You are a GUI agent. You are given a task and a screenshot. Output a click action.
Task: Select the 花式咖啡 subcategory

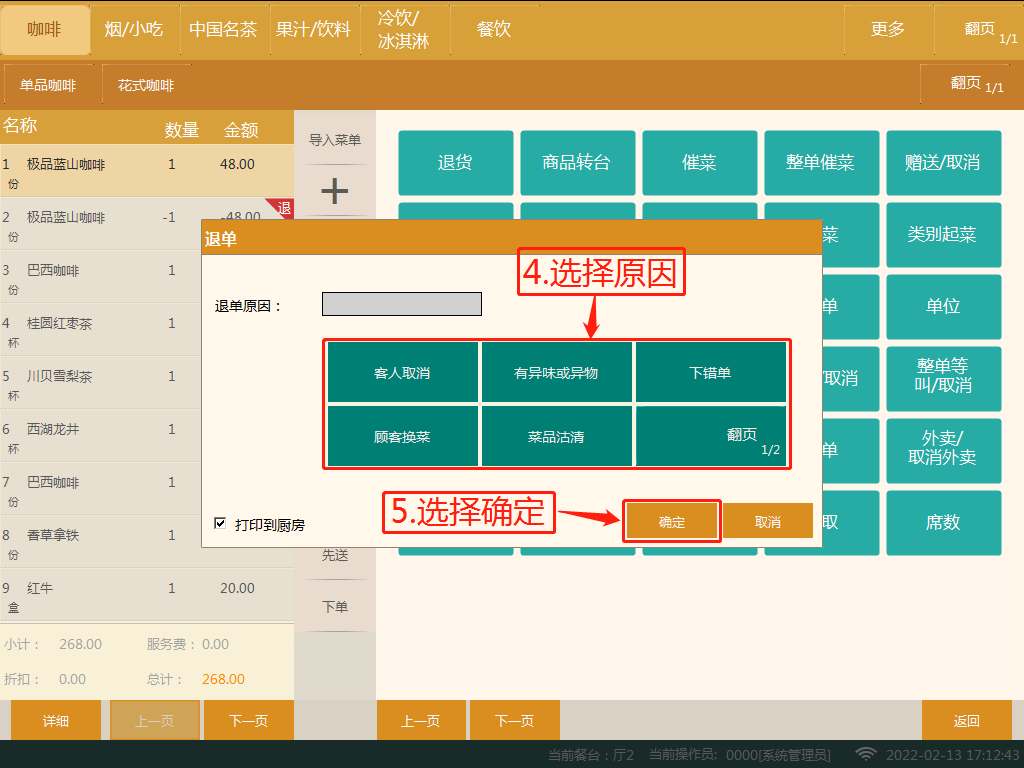146,85
